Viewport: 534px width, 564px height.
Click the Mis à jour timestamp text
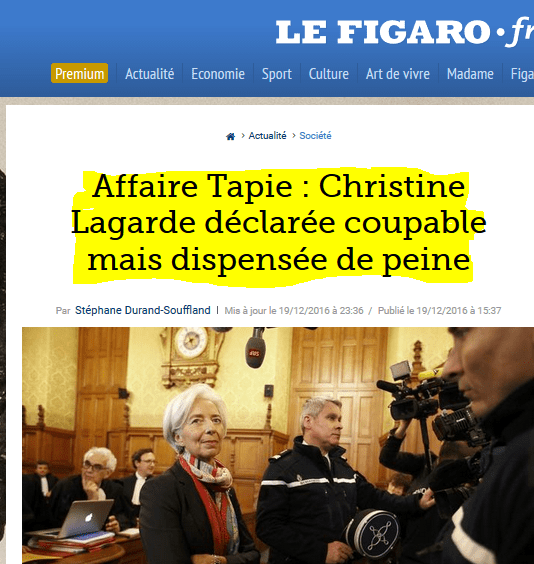pyautogui.click(x=294, y=310)
